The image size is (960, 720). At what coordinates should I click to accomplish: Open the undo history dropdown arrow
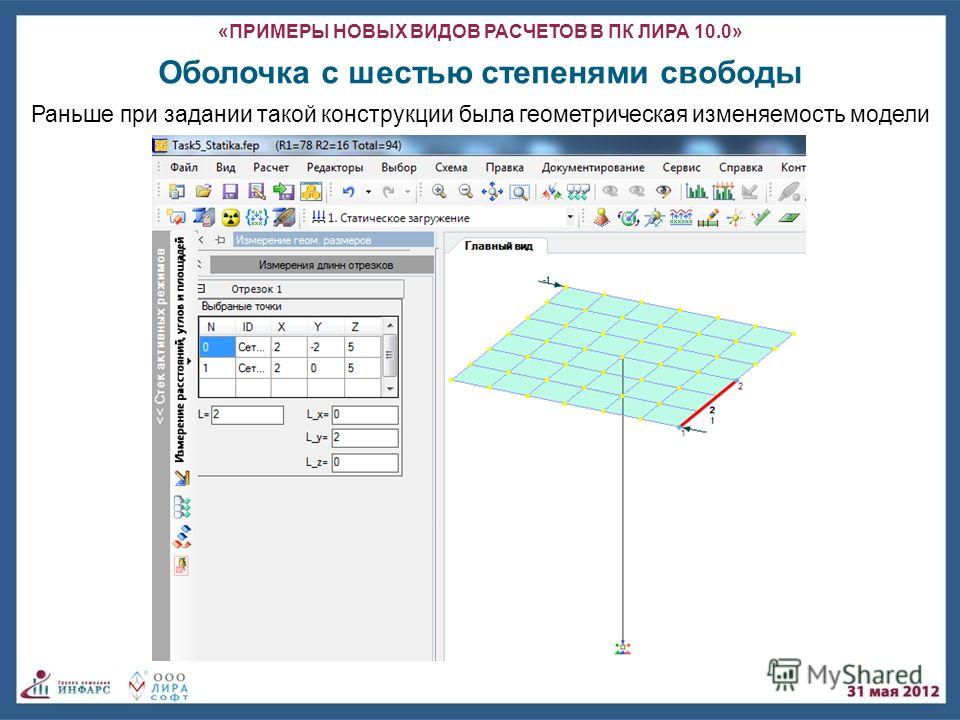(x=369, y=192)
